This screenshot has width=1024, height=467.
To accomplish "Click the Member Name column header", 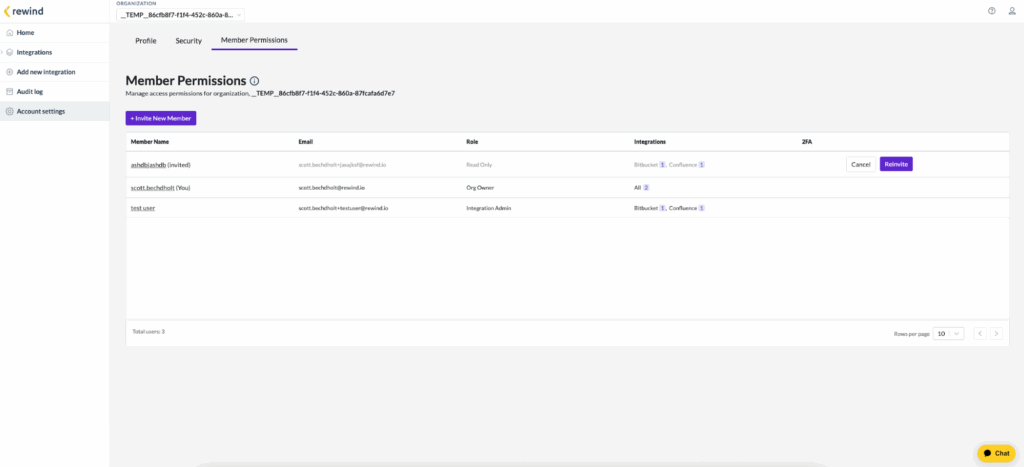I will [x=150, y=142].
